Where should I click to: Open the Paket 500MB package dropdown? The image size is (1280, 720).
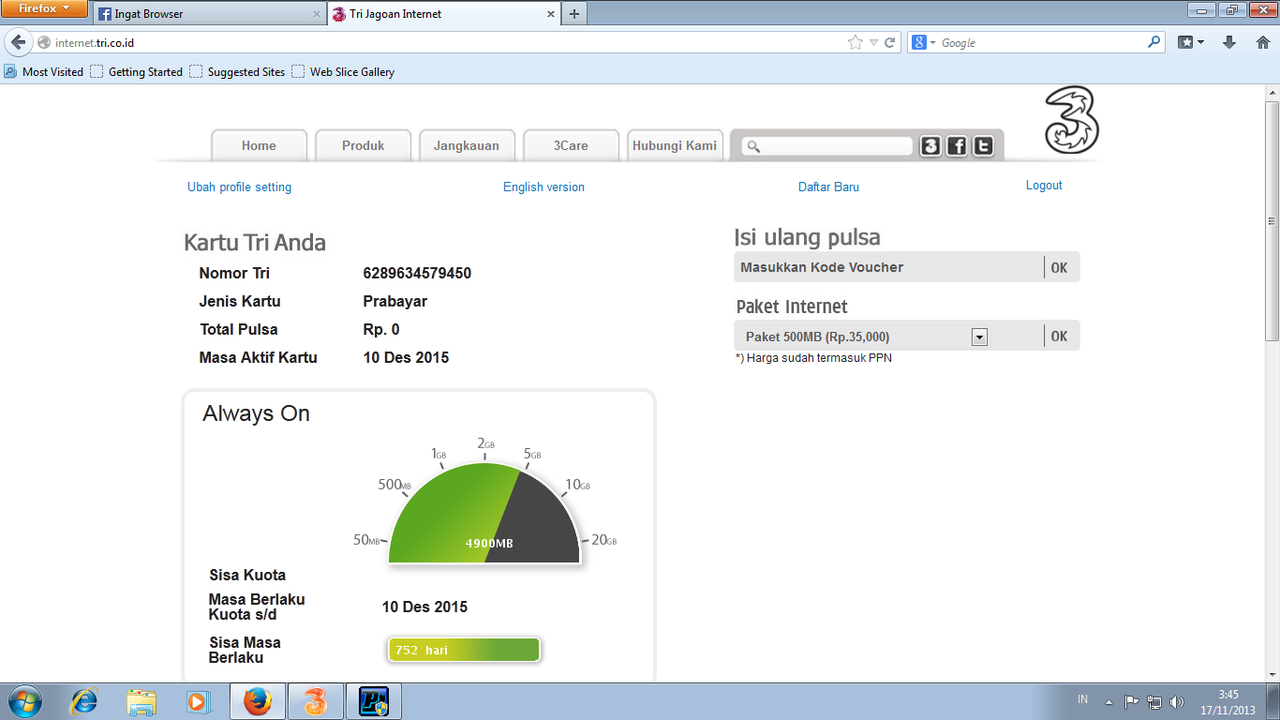[x=978, y=336]
